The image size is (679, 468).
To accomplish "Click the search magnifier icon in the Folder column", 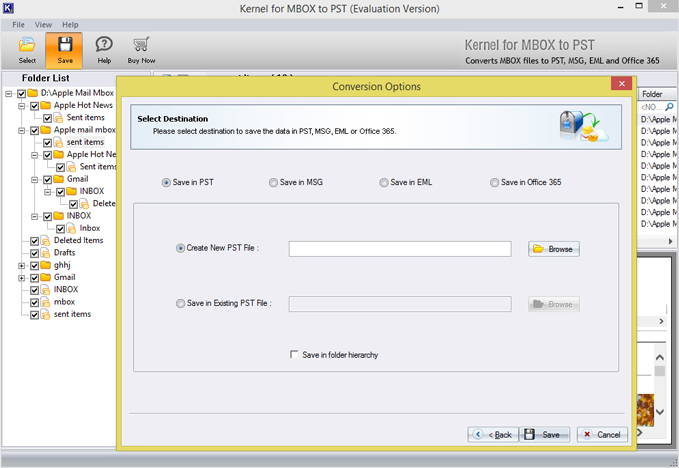I will [669, 107].
